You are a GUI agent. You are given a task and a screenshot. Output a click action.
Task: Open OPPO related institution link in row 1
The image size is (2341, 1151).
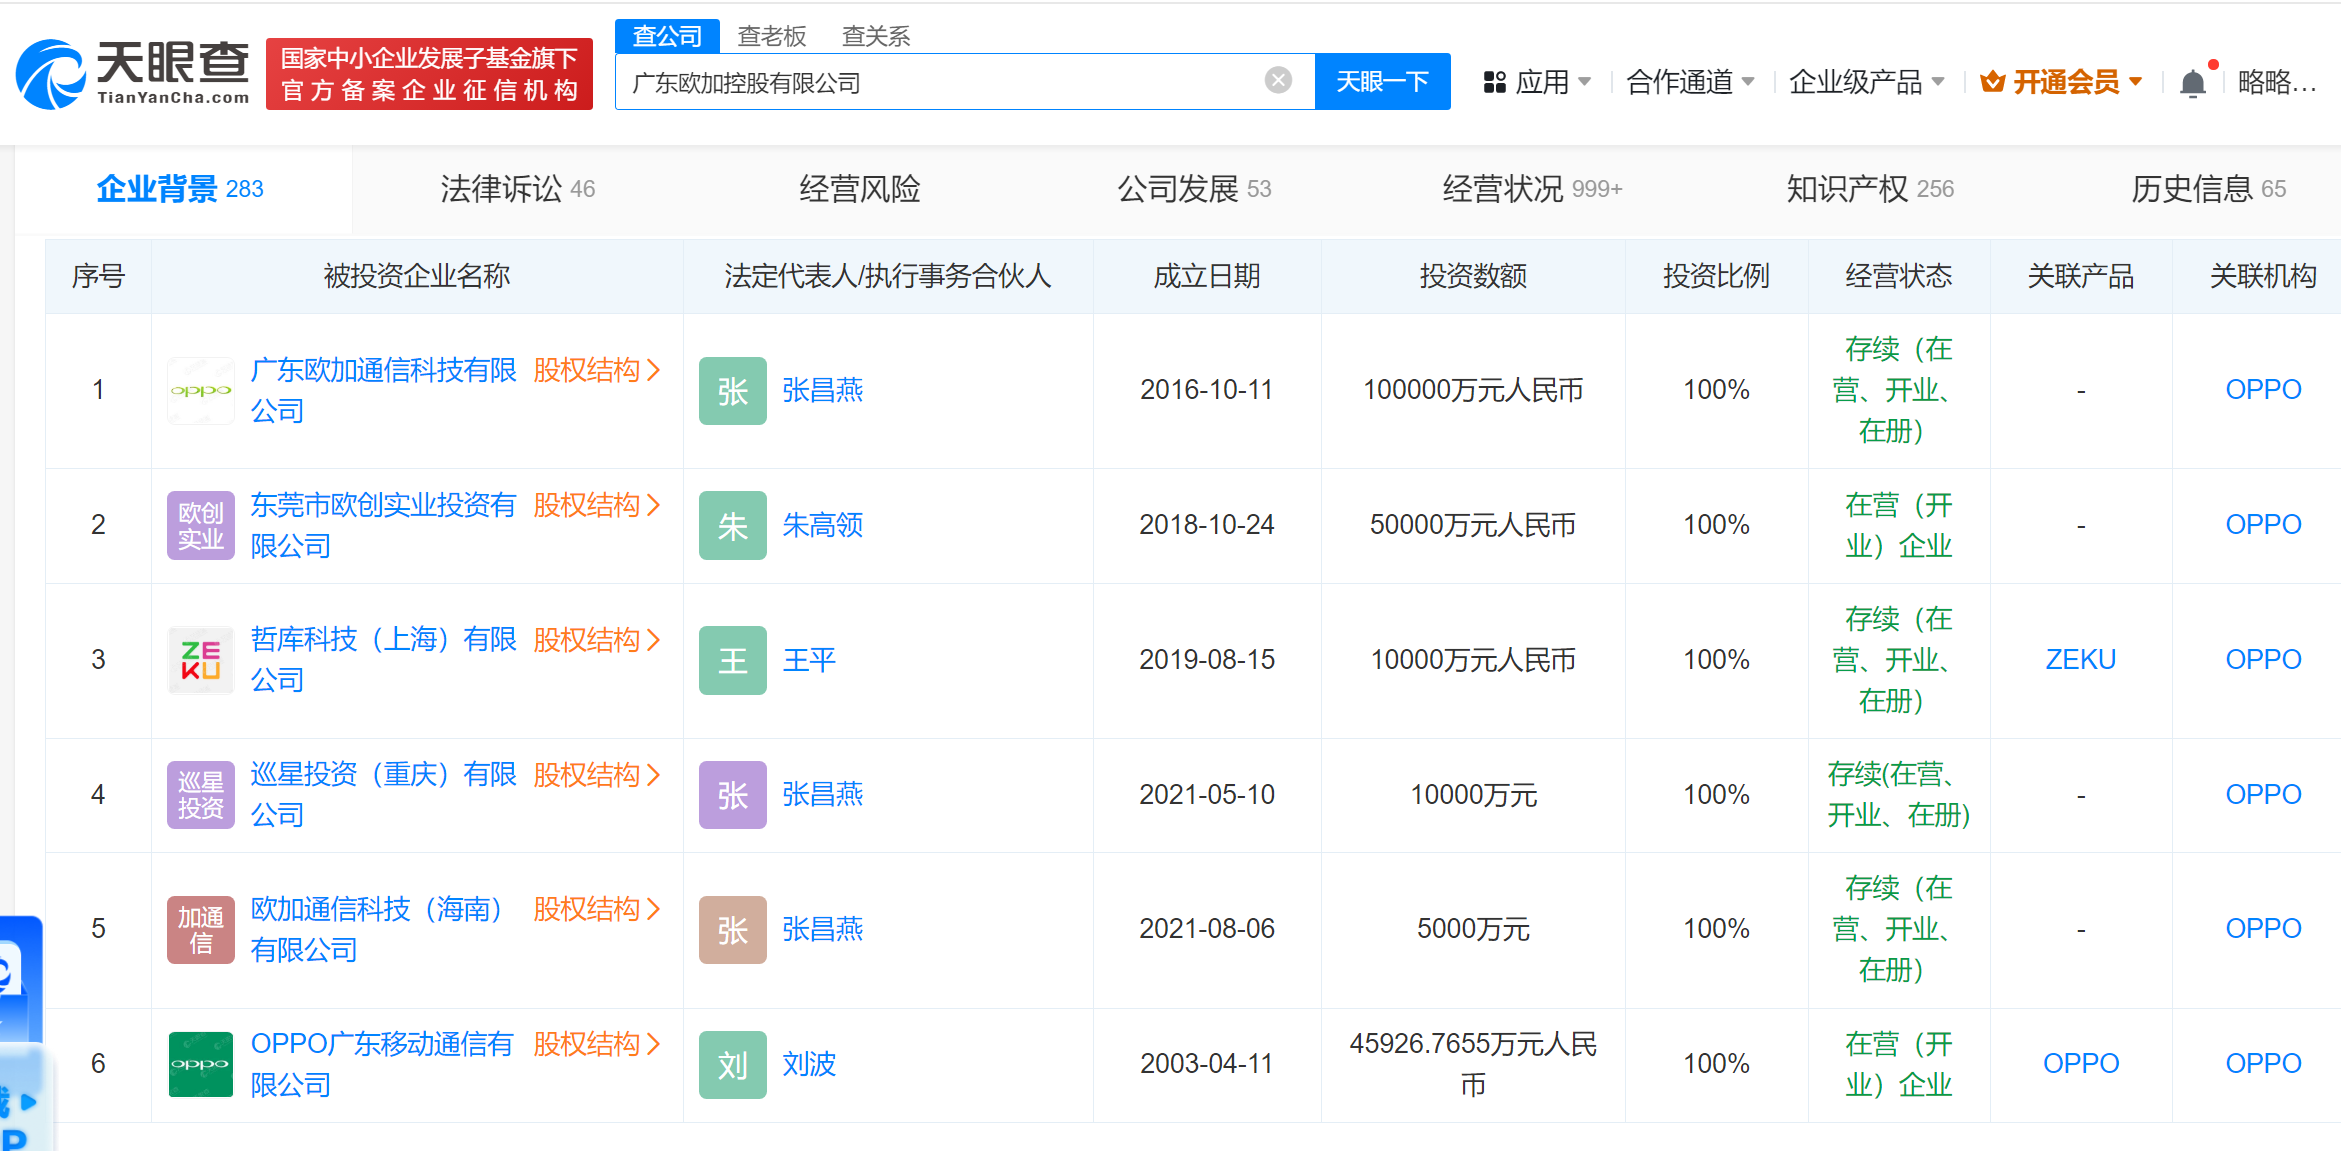click(2263, 390)
